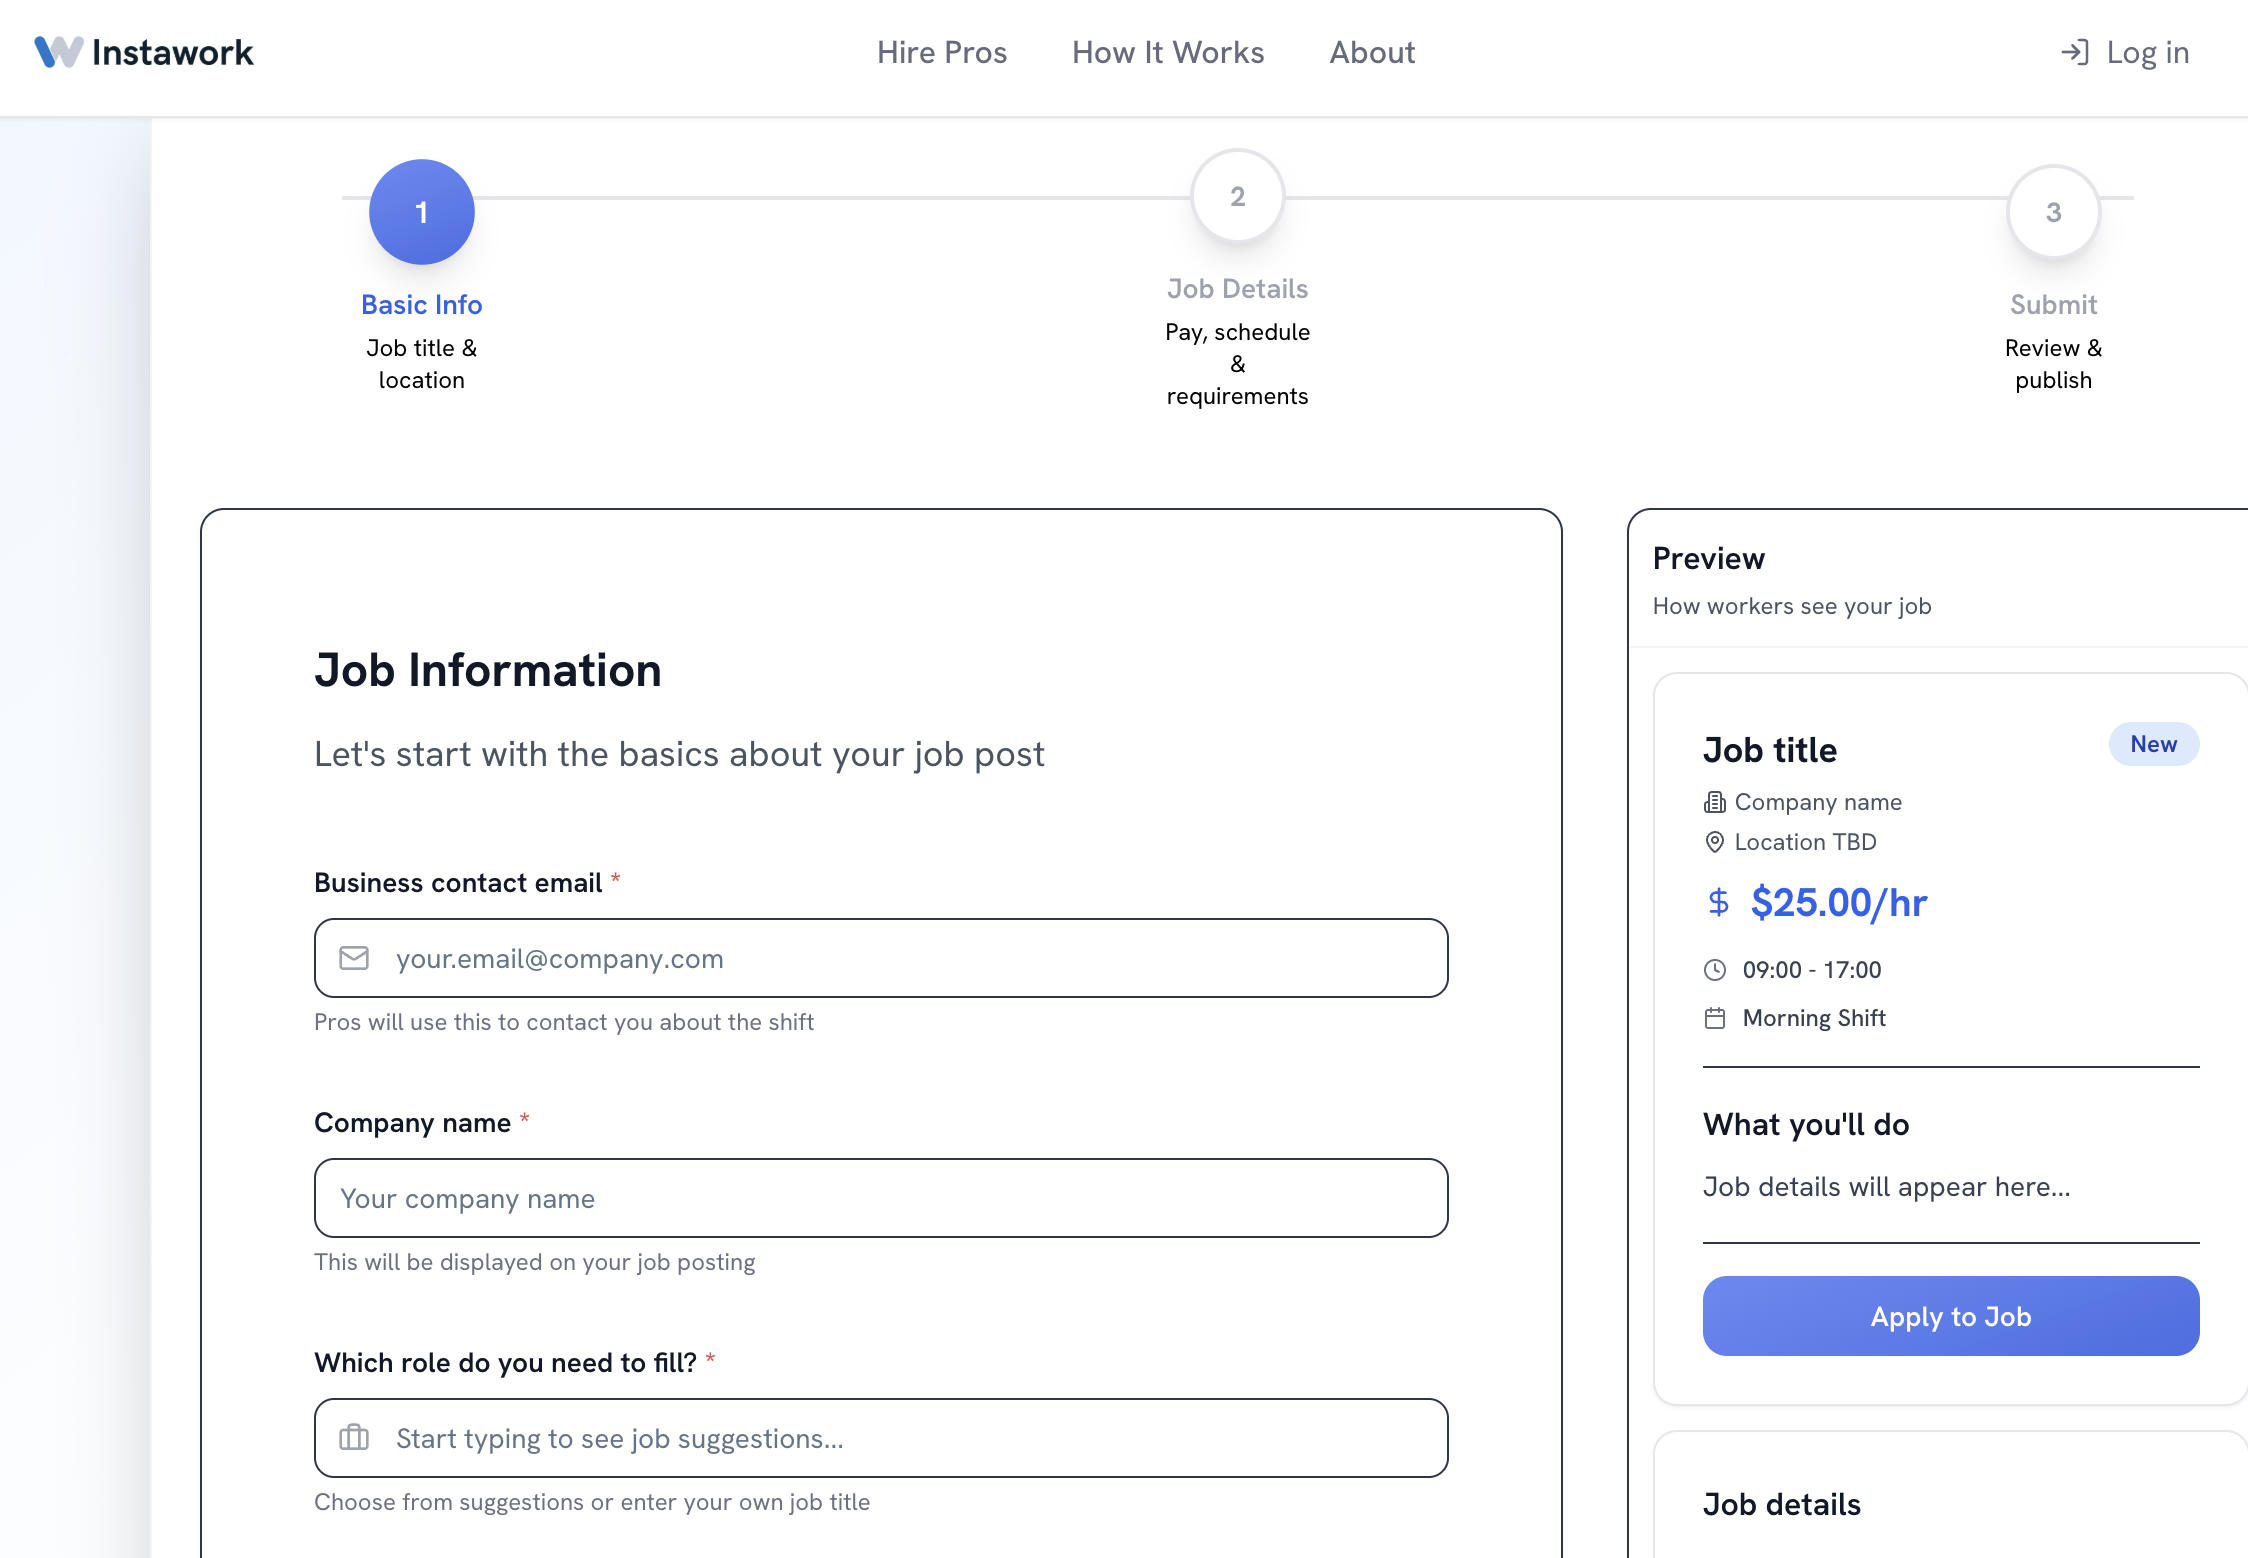
Task: Click the Apply to Job button
Action: tap(1951, 1316)
